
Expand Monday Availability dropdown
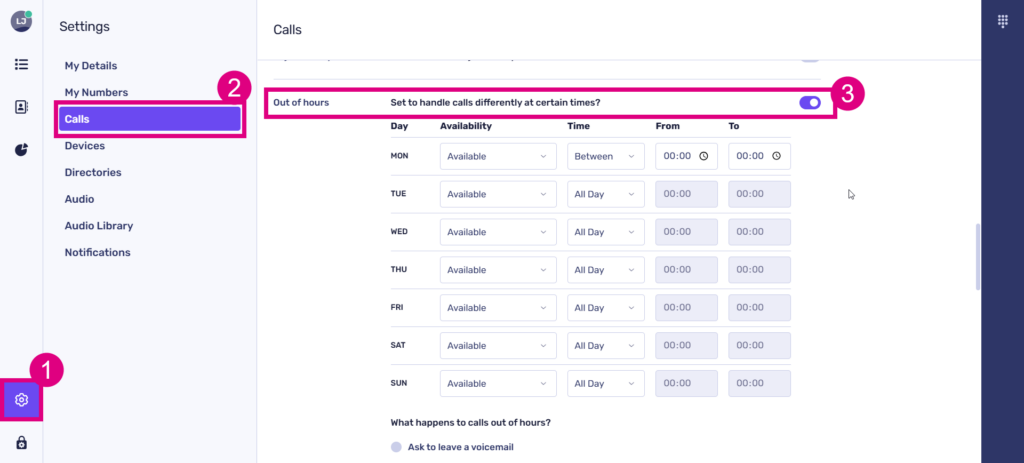tap(497, 156)
